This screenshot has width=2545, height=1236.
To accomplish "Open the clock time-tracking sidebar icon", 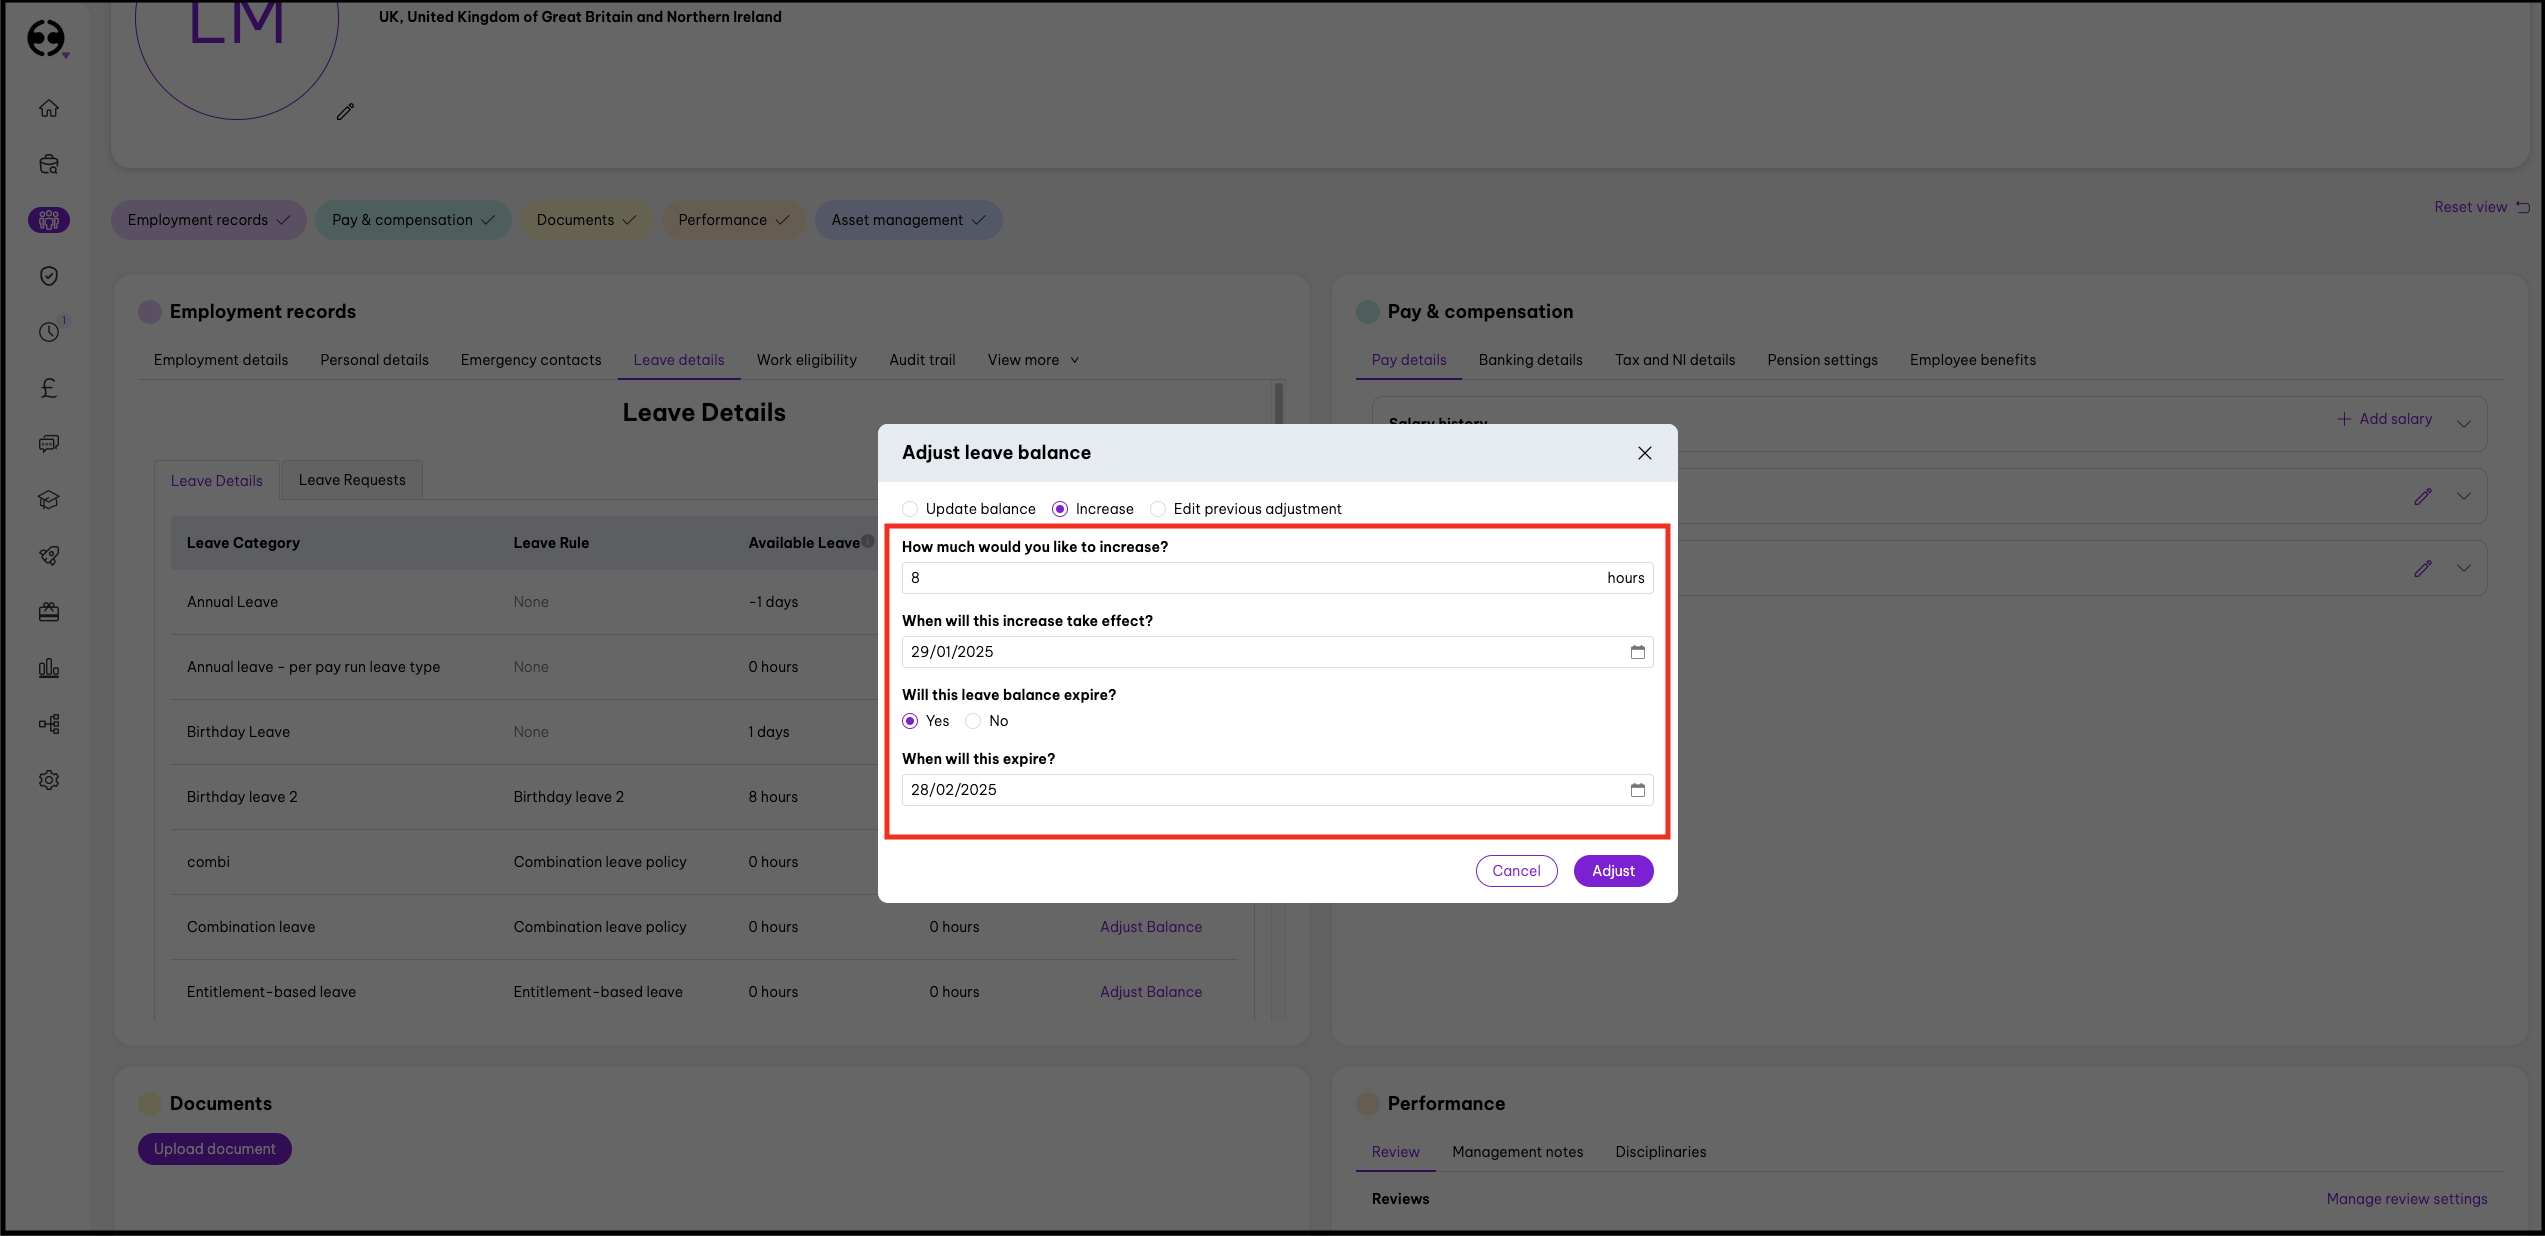I will click(48, 332).
